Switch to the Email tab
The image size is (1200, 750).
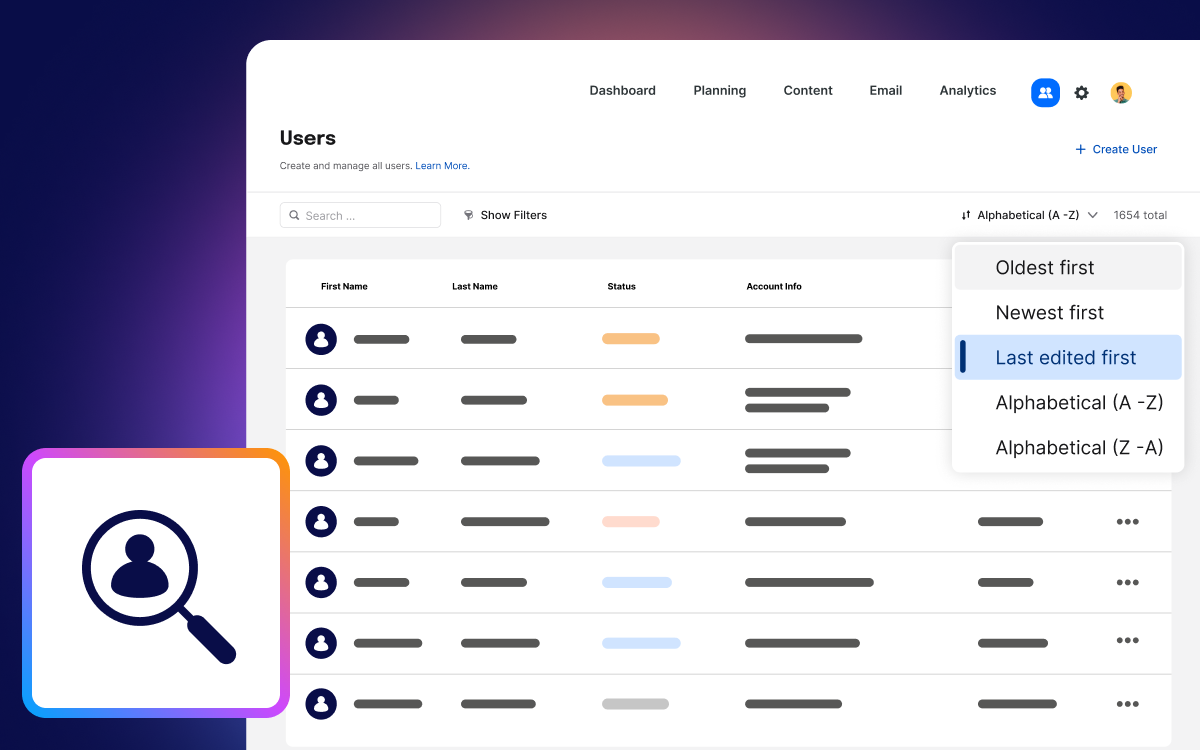click(x=886, y=90)
